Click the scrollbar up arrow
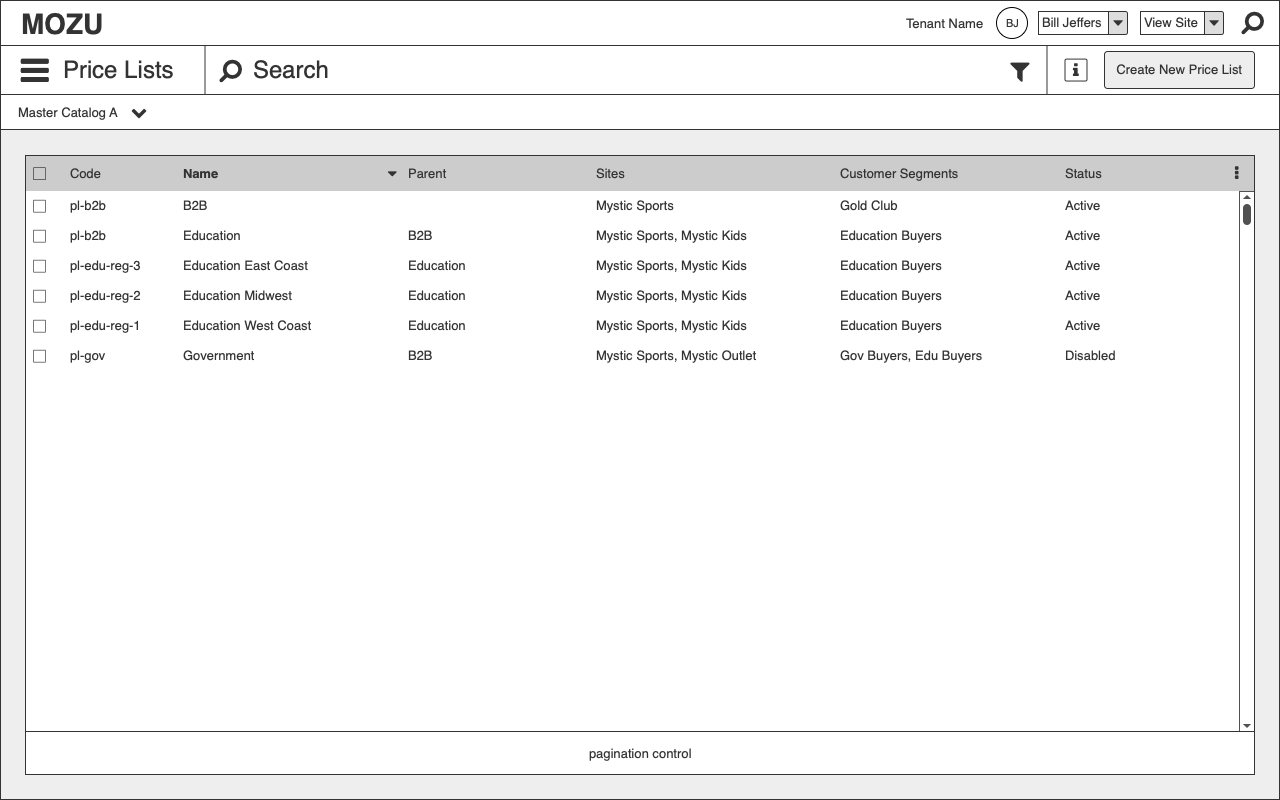1280x800 pixels. point(1247,197)
